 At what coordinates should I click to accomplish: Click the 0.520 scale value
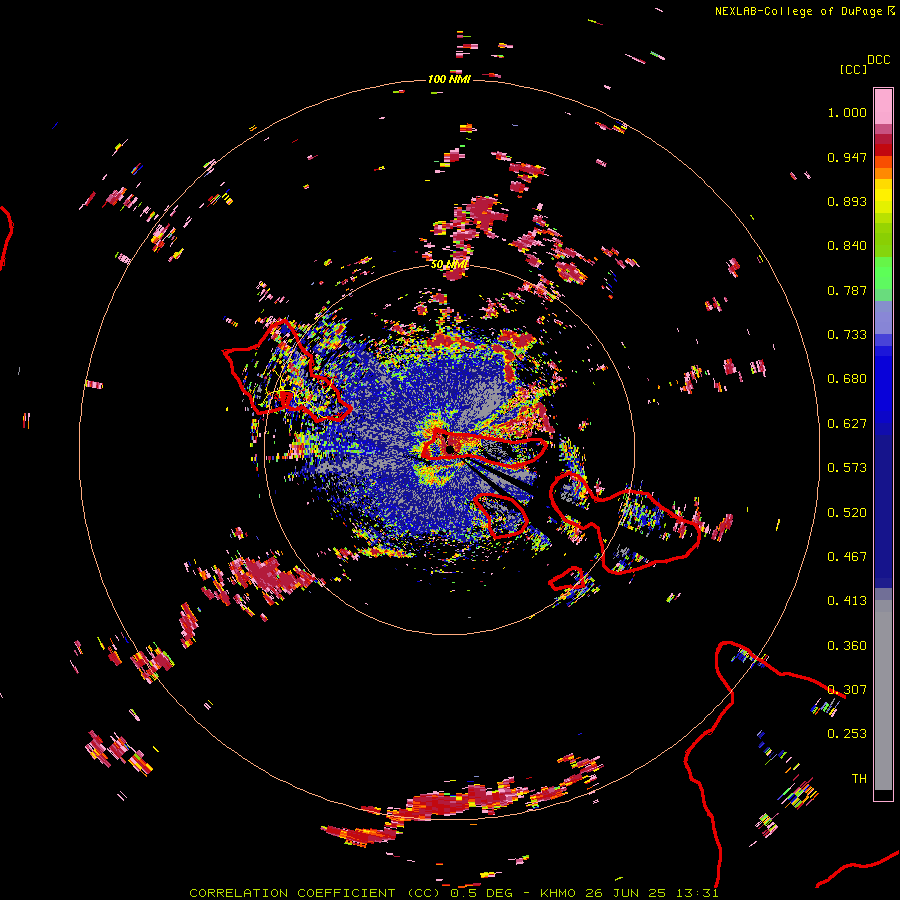847,513
